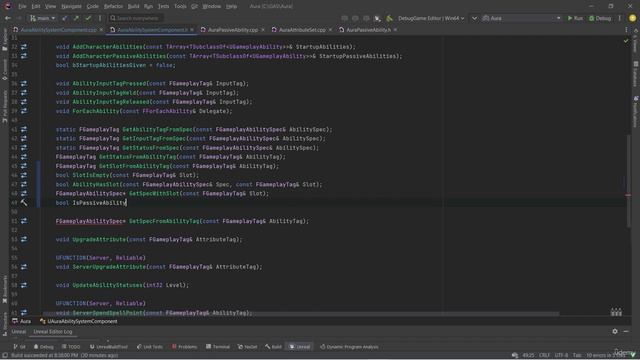Close the AuraPassiveAbility.cpp tab
This screenshot has width=640, height=360.
262,30
